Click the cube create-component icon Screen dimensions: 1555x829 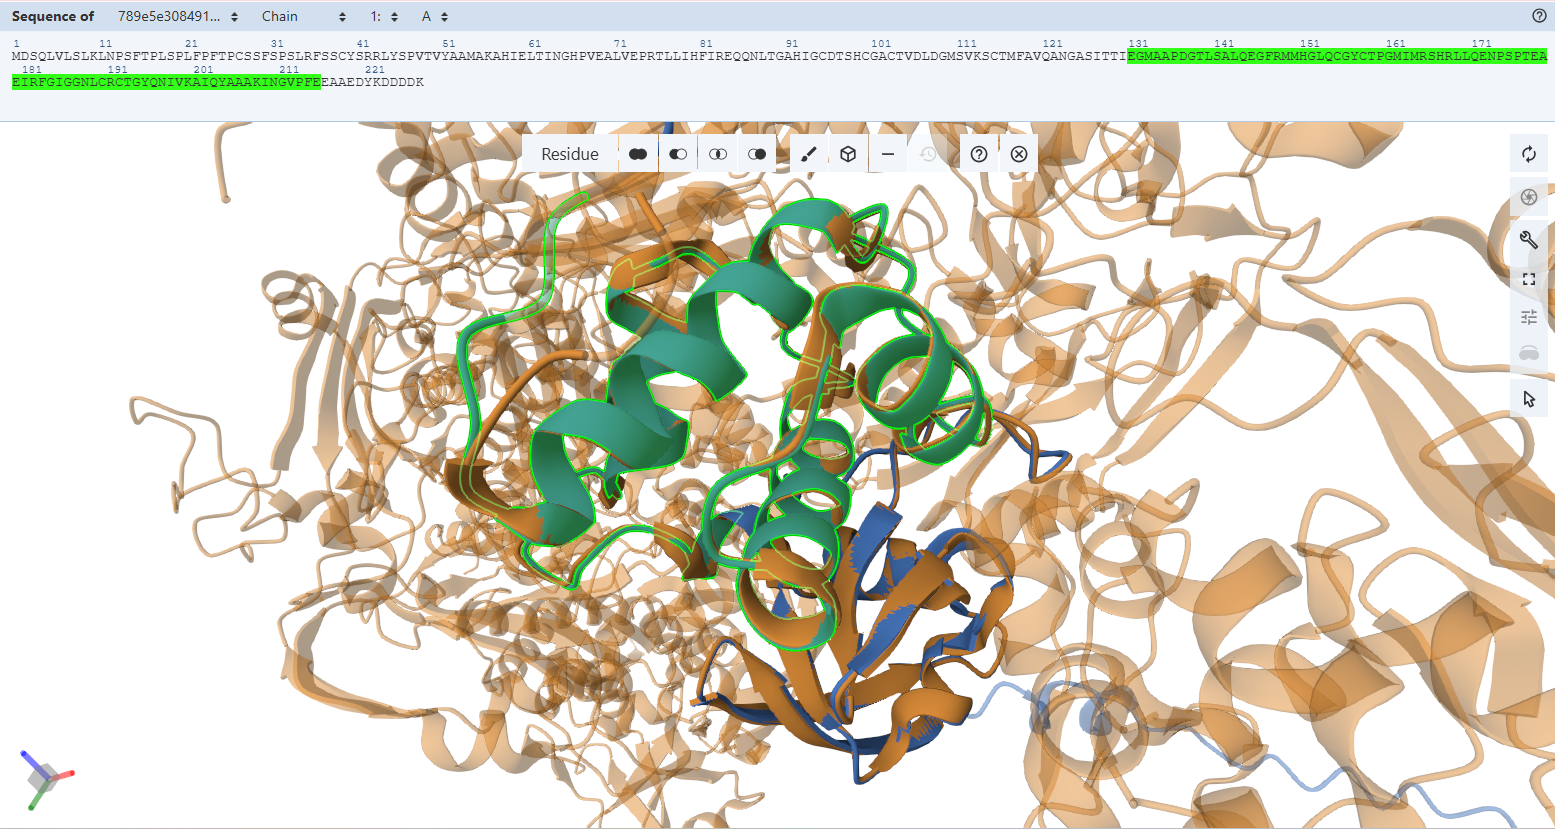click(x=848, y=154)
